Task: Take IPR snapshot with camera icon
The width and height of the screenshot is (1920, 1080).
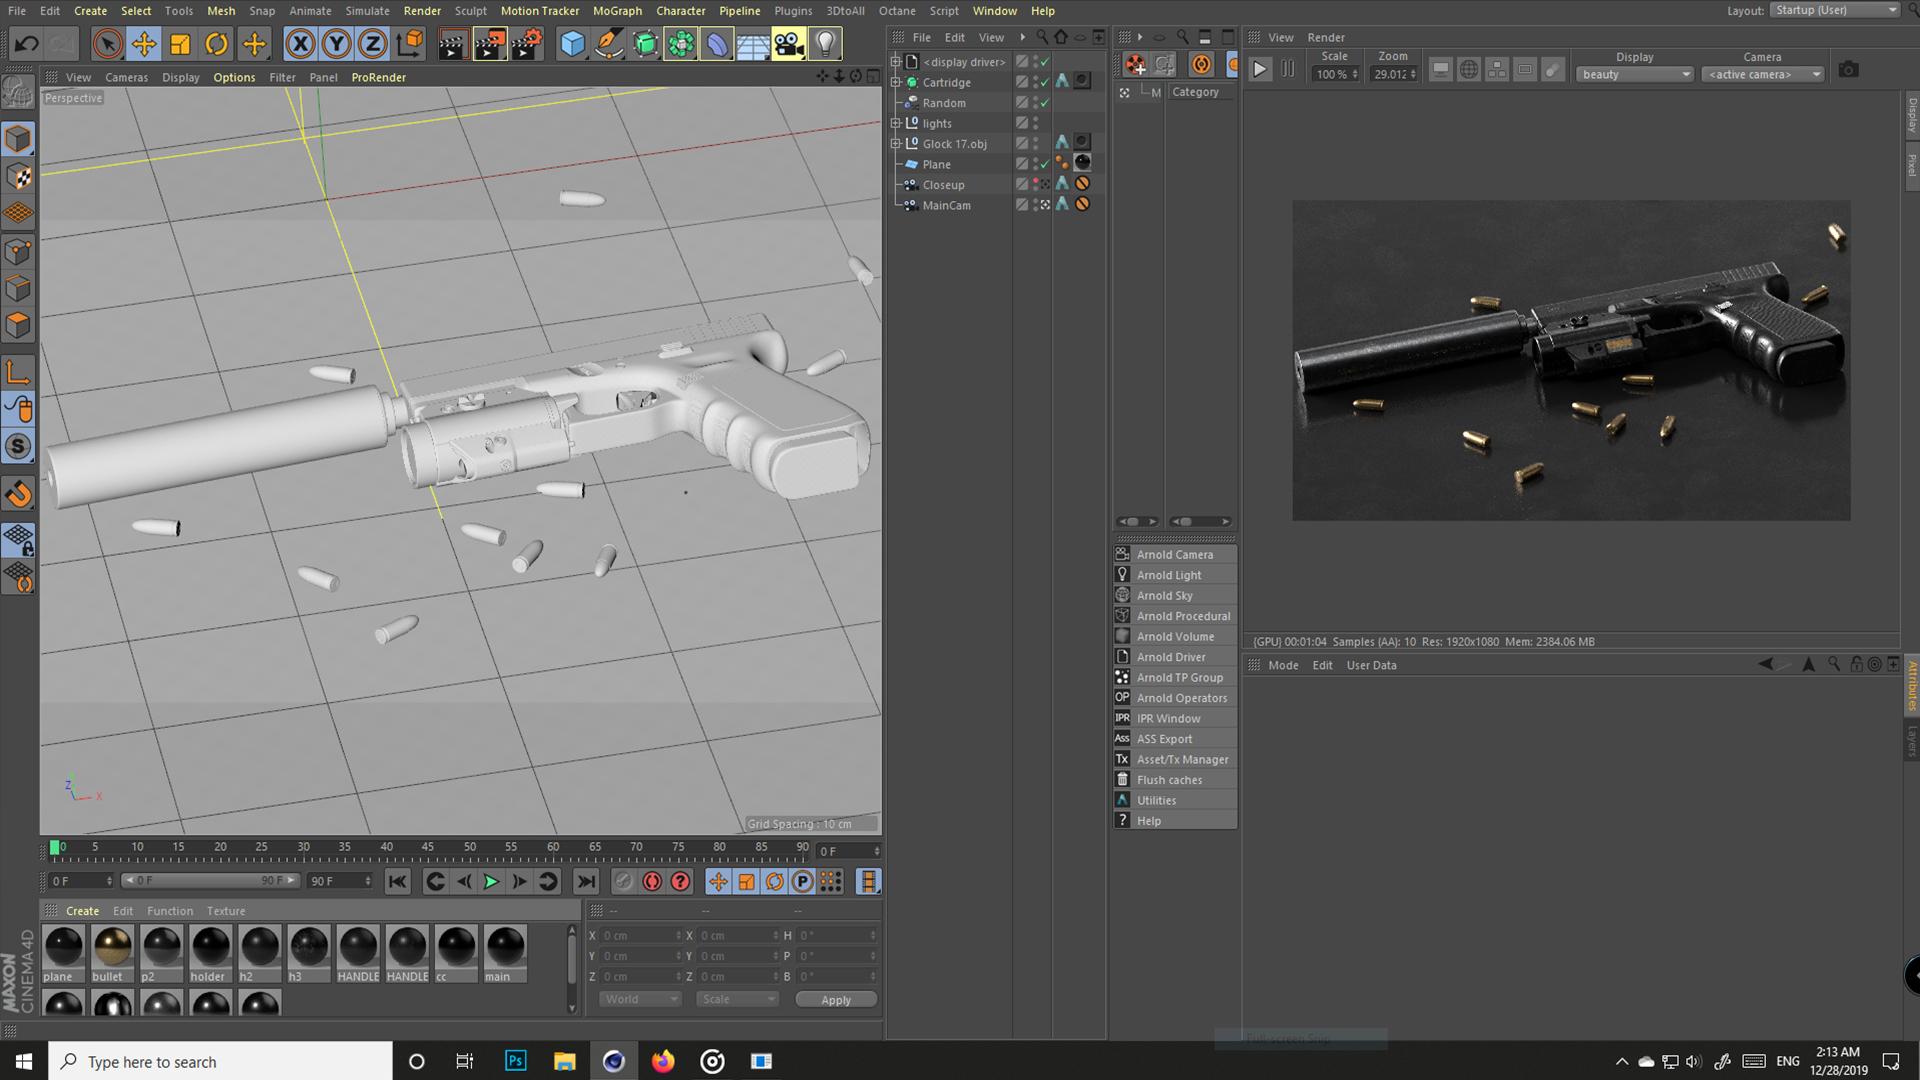Action: (1848, 70)
